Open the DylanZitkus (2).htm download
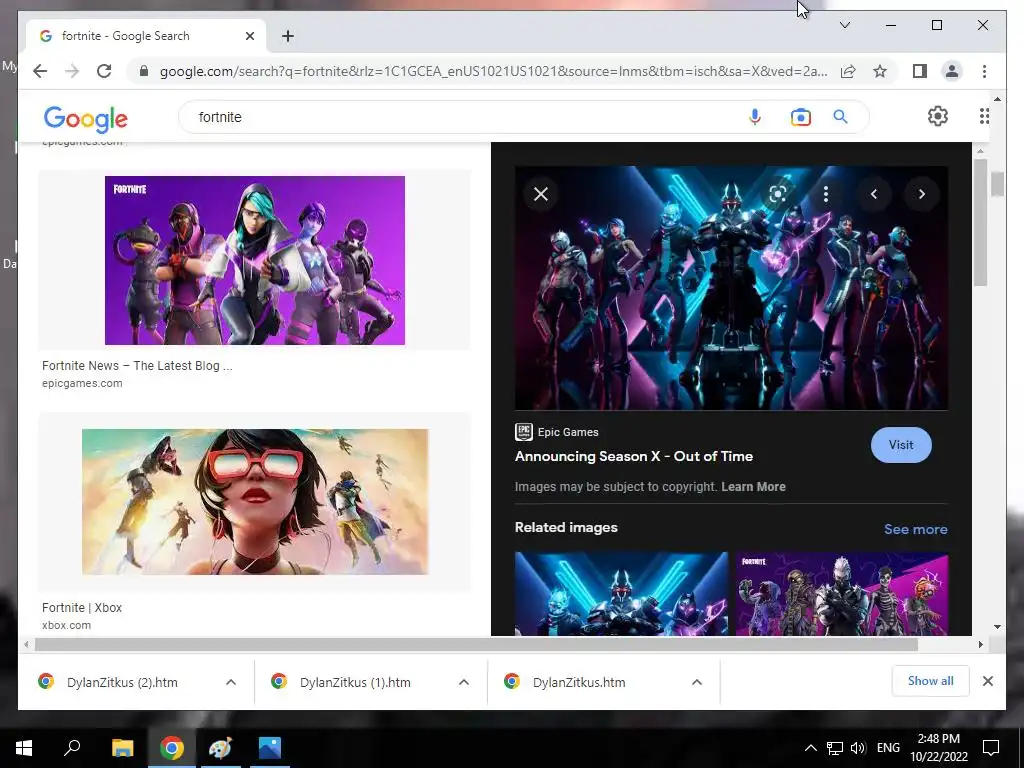1024x768 pixels. 122,682
